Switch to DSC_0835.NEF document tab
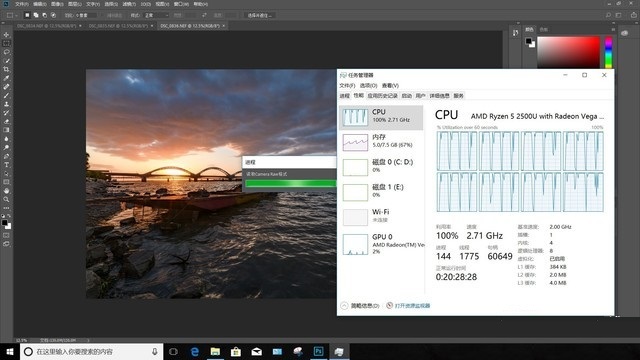 tap(118, 26)
